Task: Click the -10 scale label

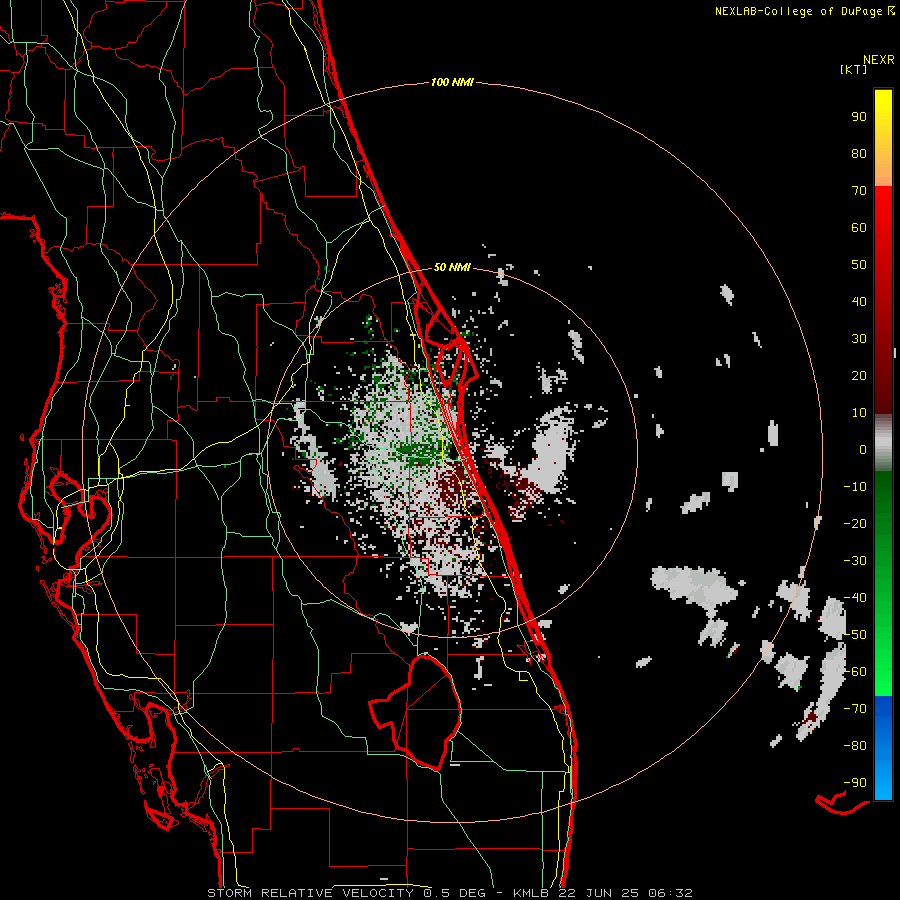Action: point(855,487)
